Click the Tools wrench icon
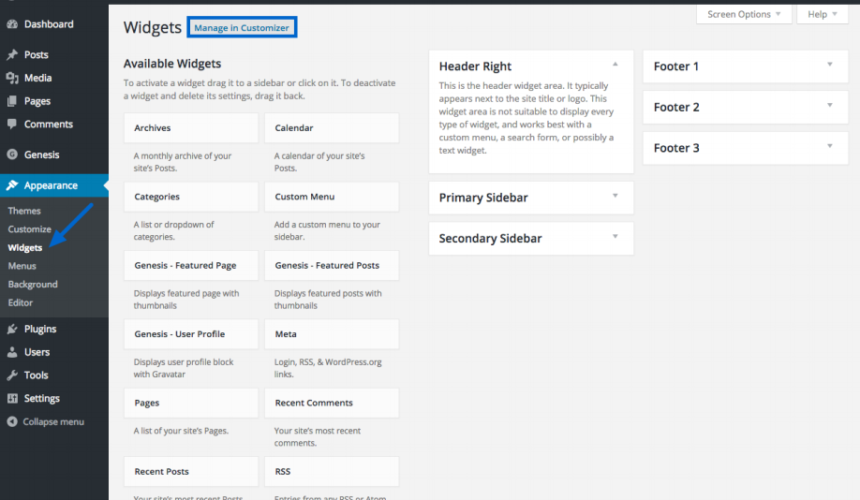Image resolution: width=860 pixels, height=500 pixels. click(12, 375)
